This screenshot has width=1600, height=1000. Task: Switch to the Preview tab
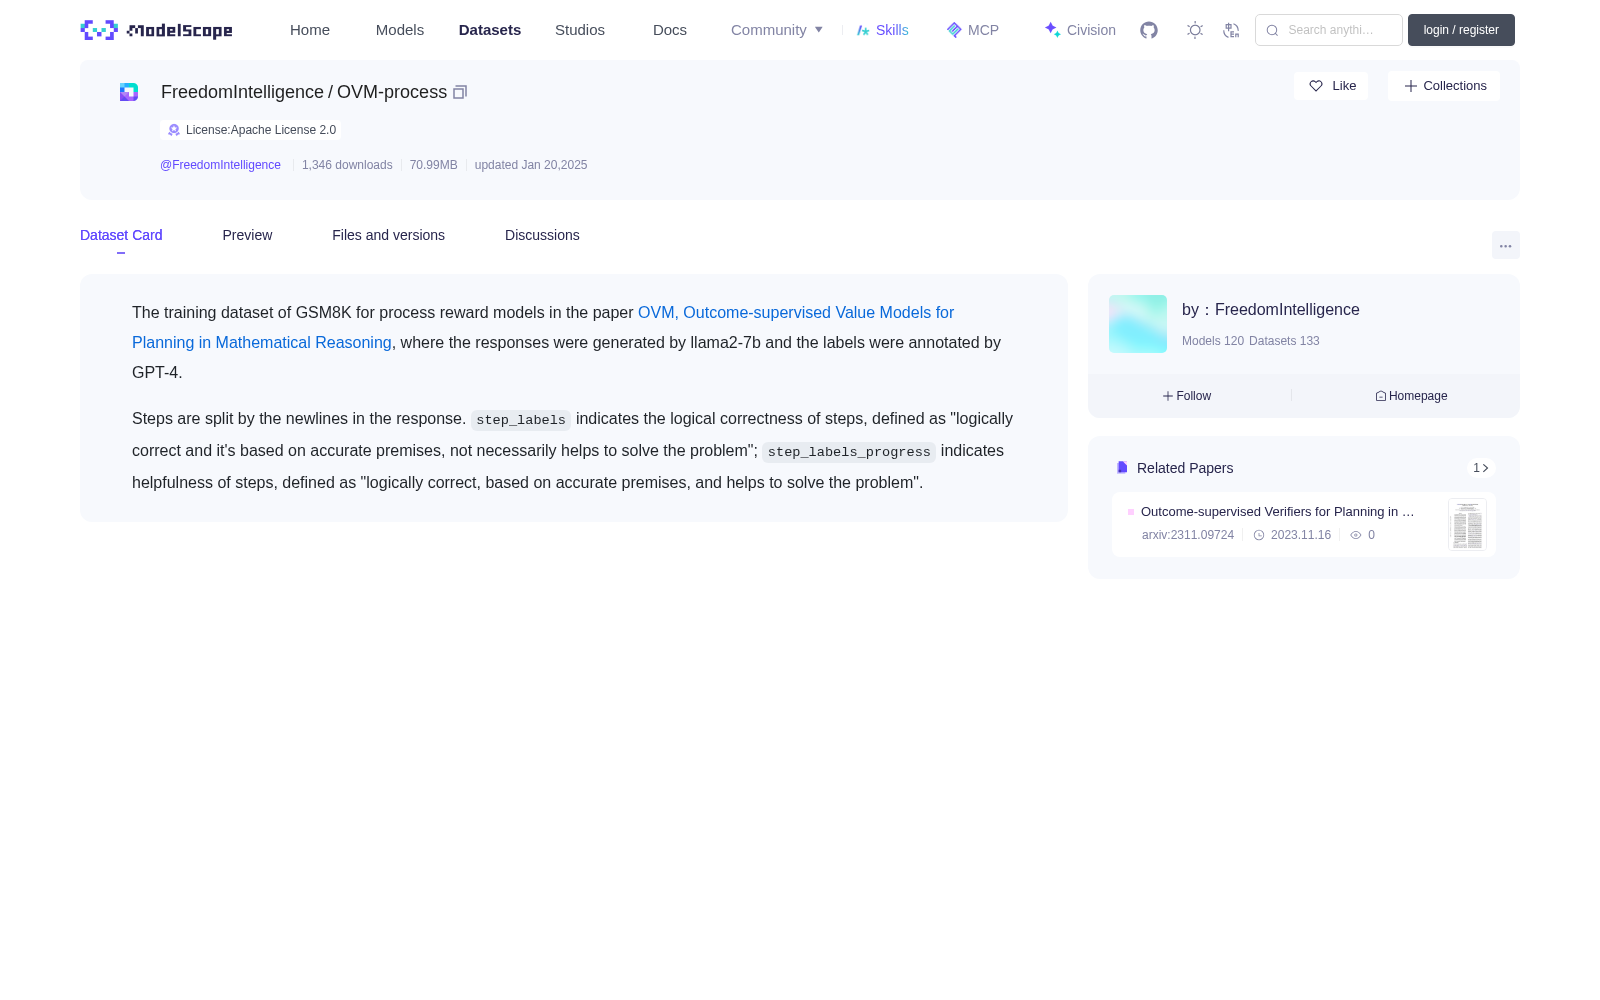tap(247, 235)
